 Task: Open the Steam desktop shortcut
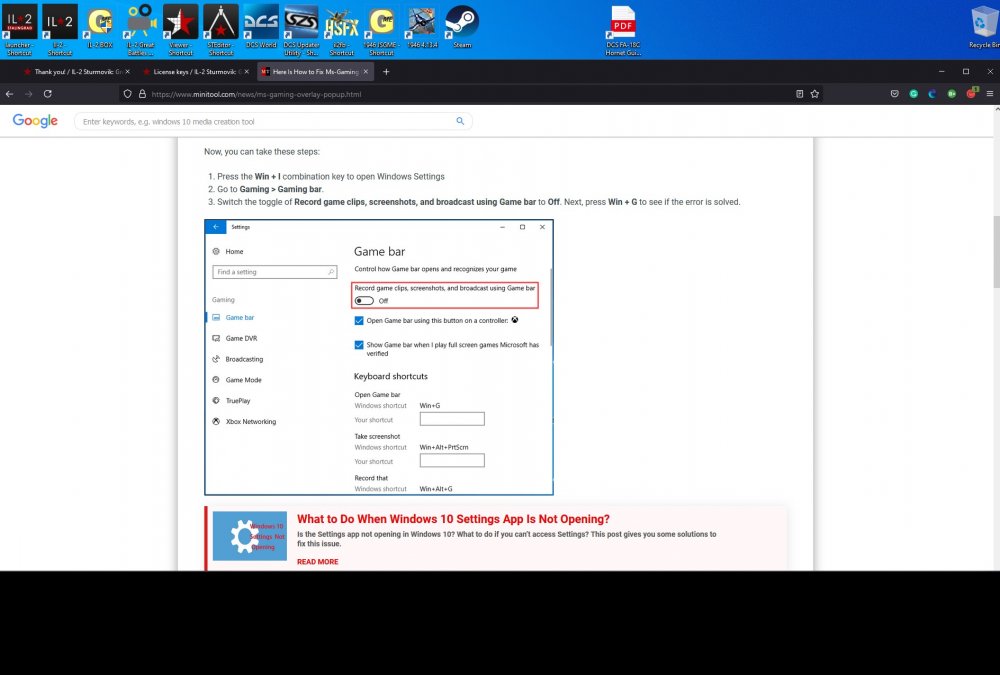pyautogui.click(x=461, y=24)
